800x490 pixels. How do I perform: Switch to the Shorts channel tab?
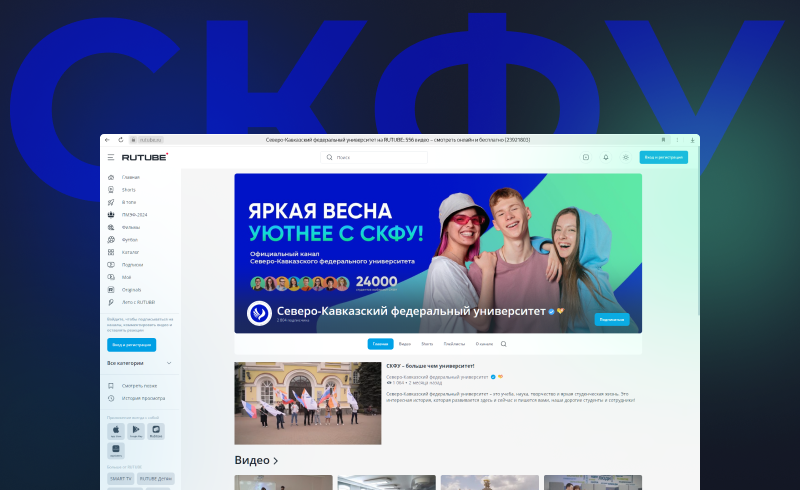pyautogui.click(x=427, y=344)
